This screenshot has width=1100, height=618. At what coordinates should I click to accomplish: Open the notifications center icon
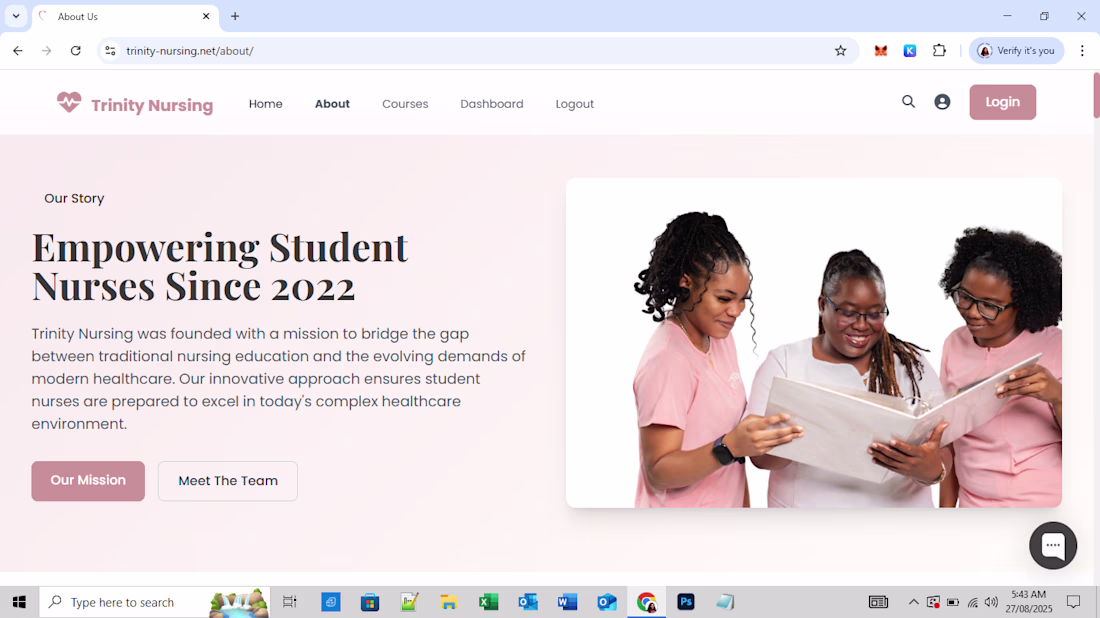tap(1073, 602)
